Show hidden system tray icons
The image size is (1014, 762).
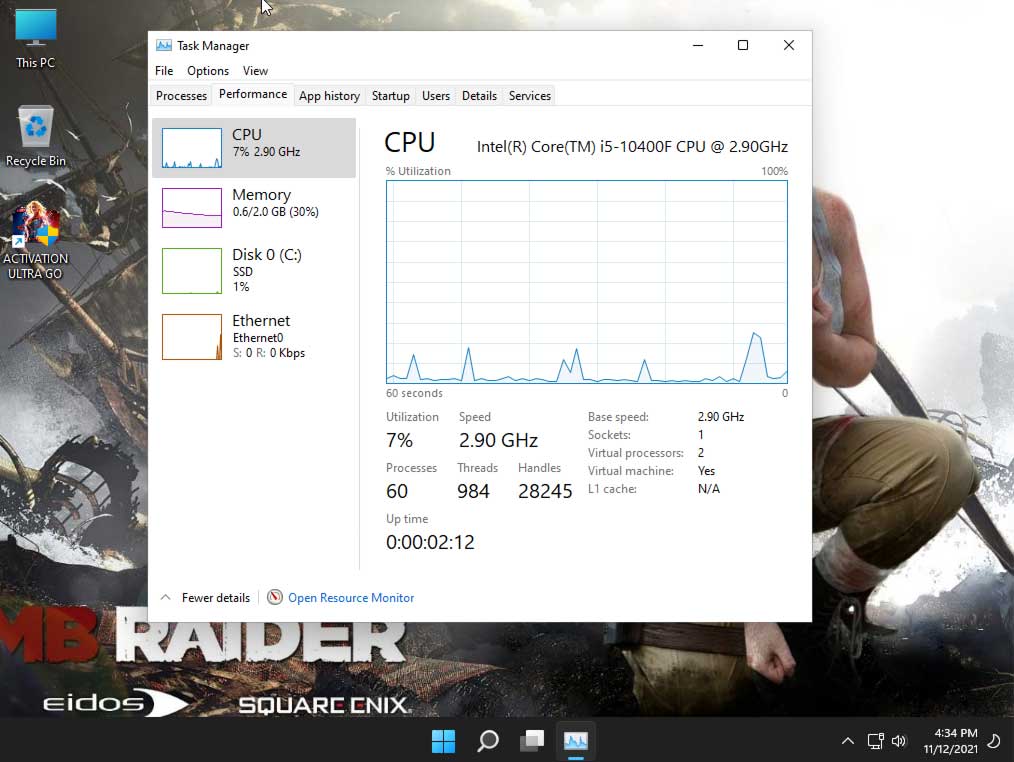point(847,741)
